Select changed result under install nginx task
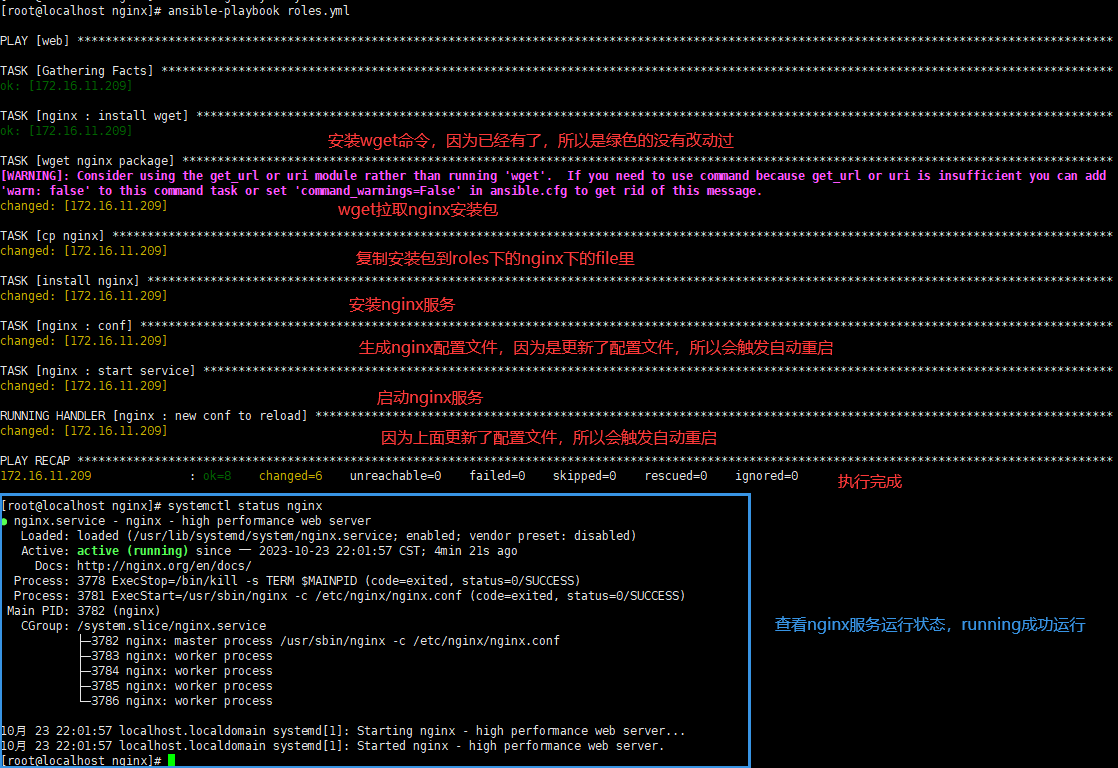 pos(83,295)
